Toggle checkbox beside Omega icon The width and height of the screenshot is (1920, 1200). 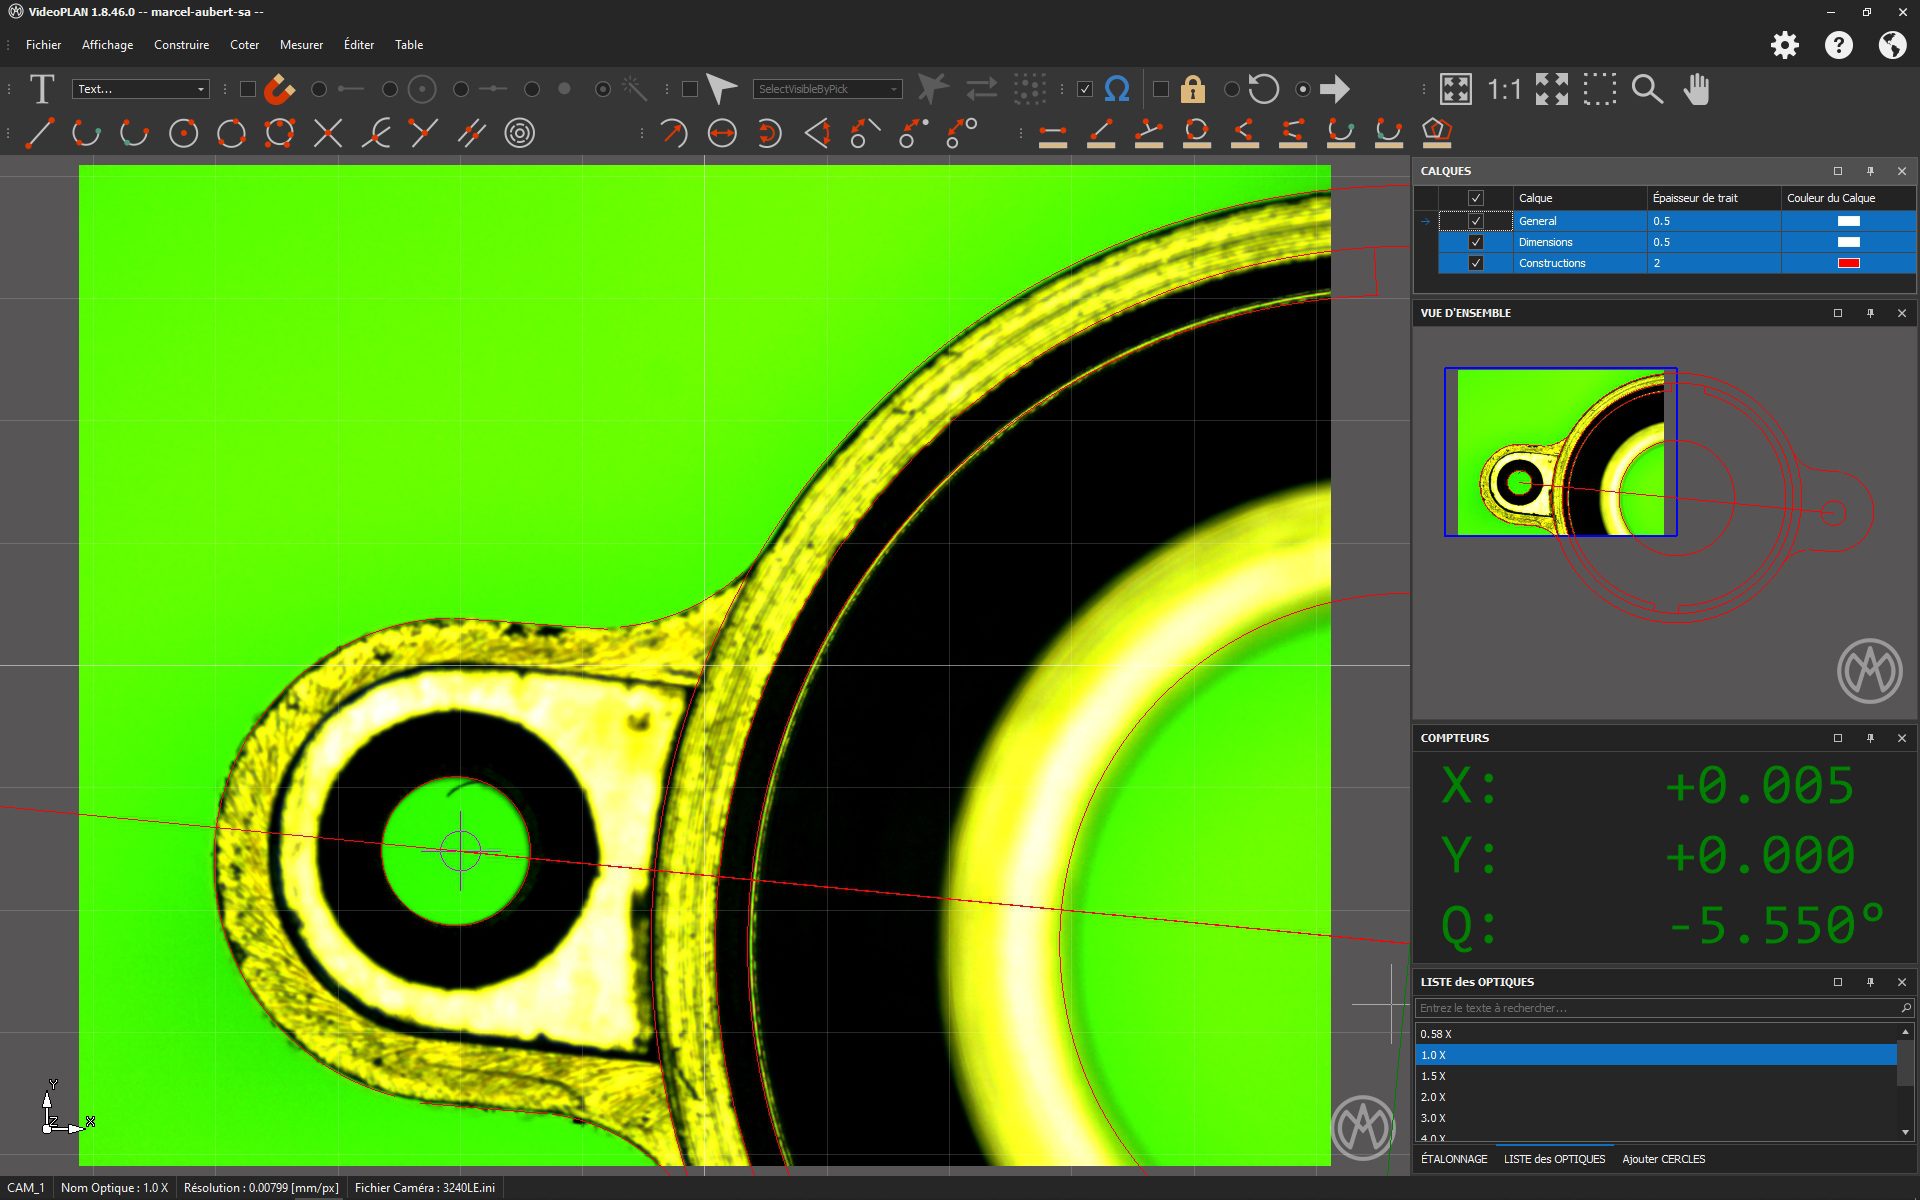point(1085,89)
